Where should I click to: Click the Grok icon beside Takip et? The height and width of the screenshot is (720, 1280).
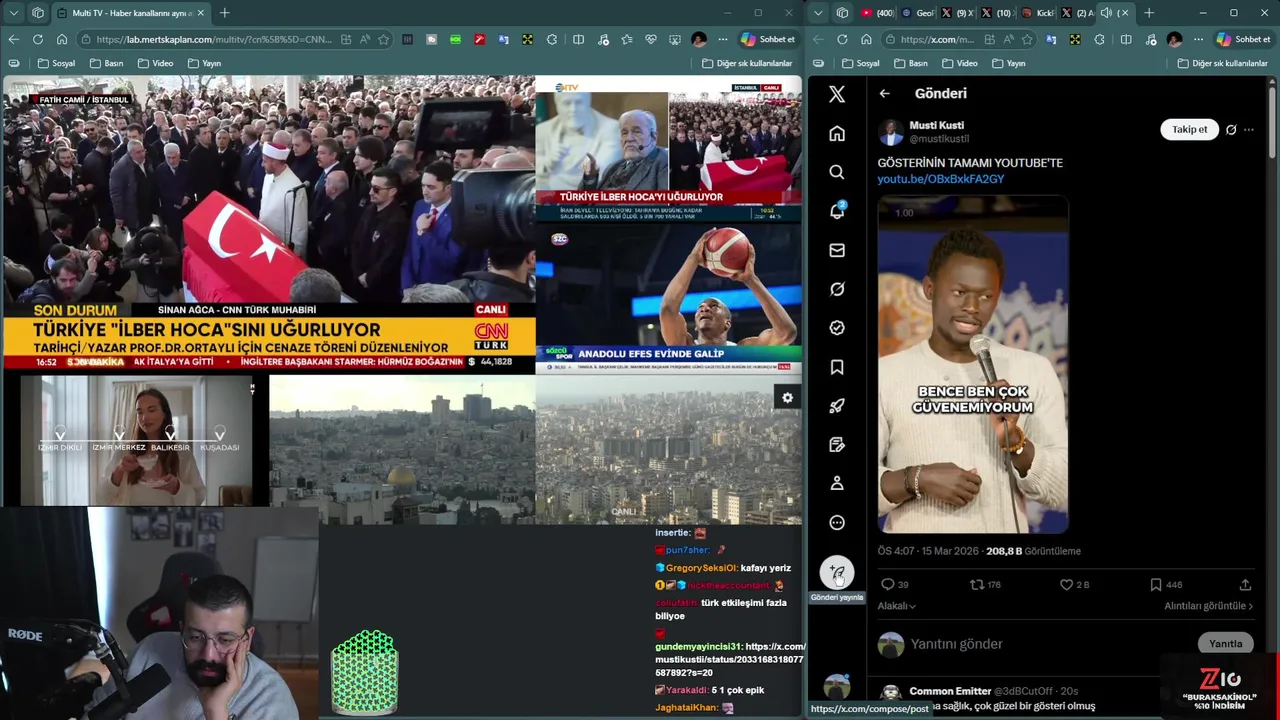(1231, 129)
